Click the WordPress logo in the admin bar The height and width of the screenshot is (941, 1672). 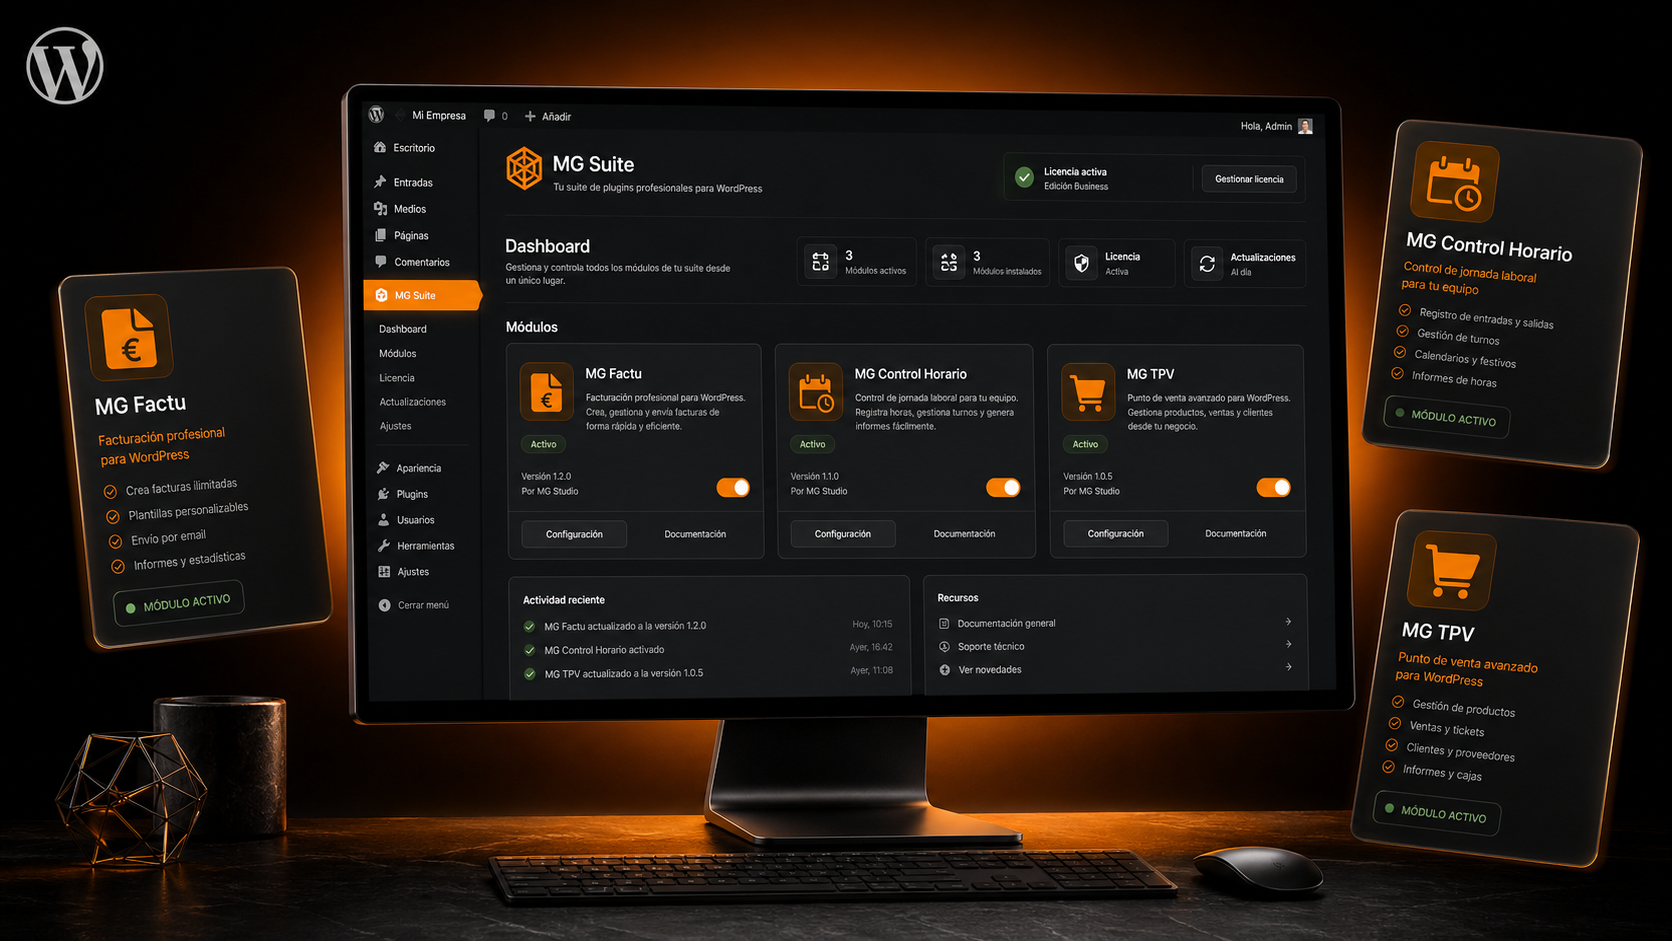coord(376,114)
